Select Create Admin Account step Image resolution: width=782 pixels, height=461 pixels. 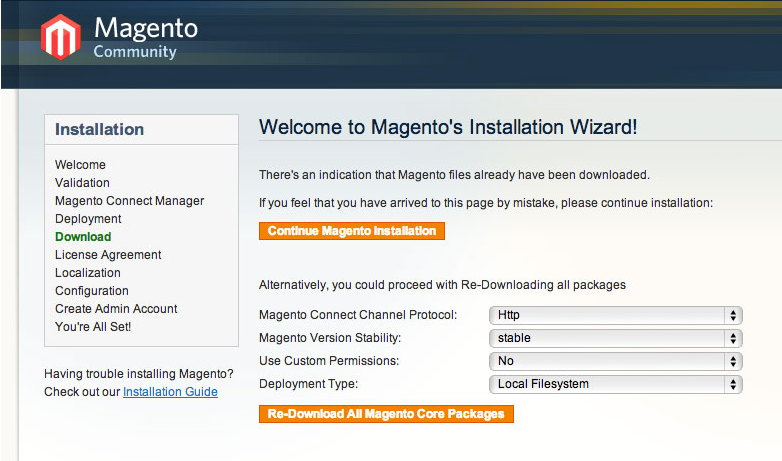(x=116, y=309)
